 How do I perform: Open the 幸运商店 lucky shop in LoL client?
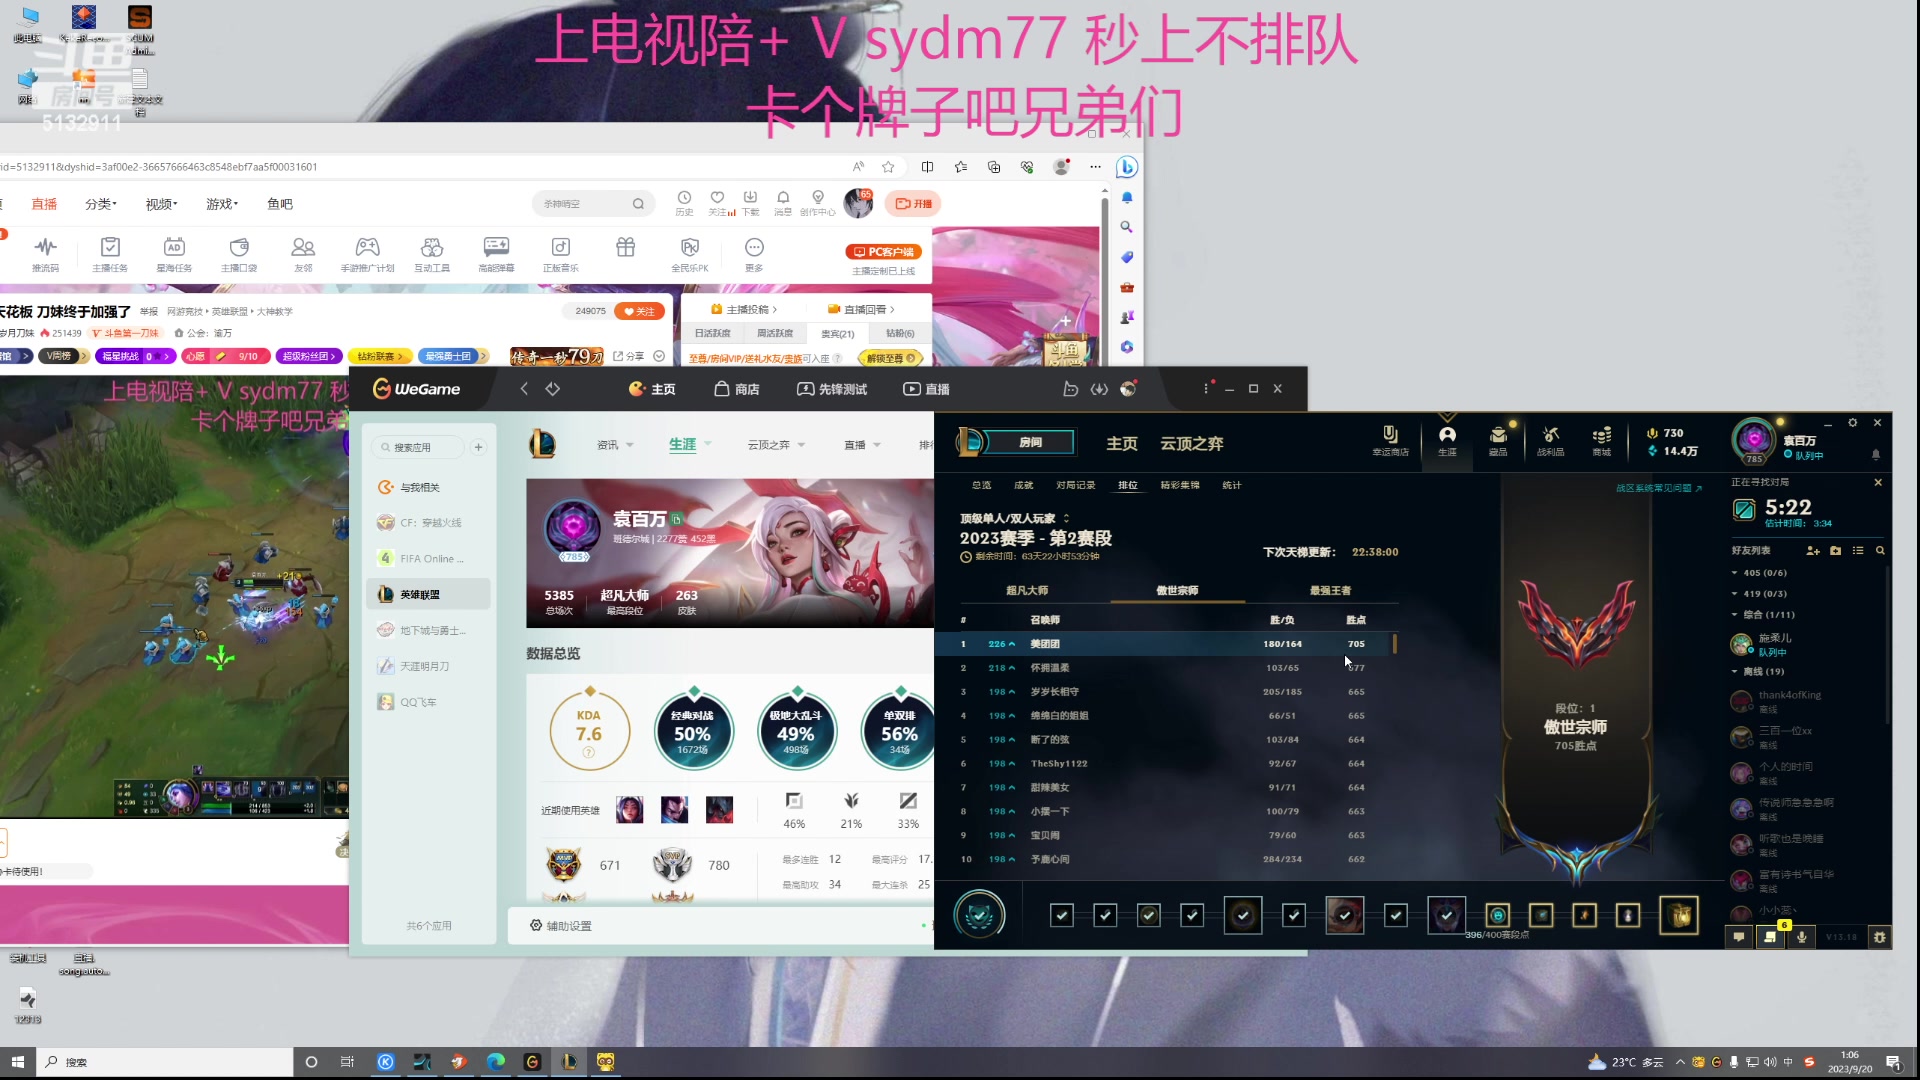(1390, 441)
